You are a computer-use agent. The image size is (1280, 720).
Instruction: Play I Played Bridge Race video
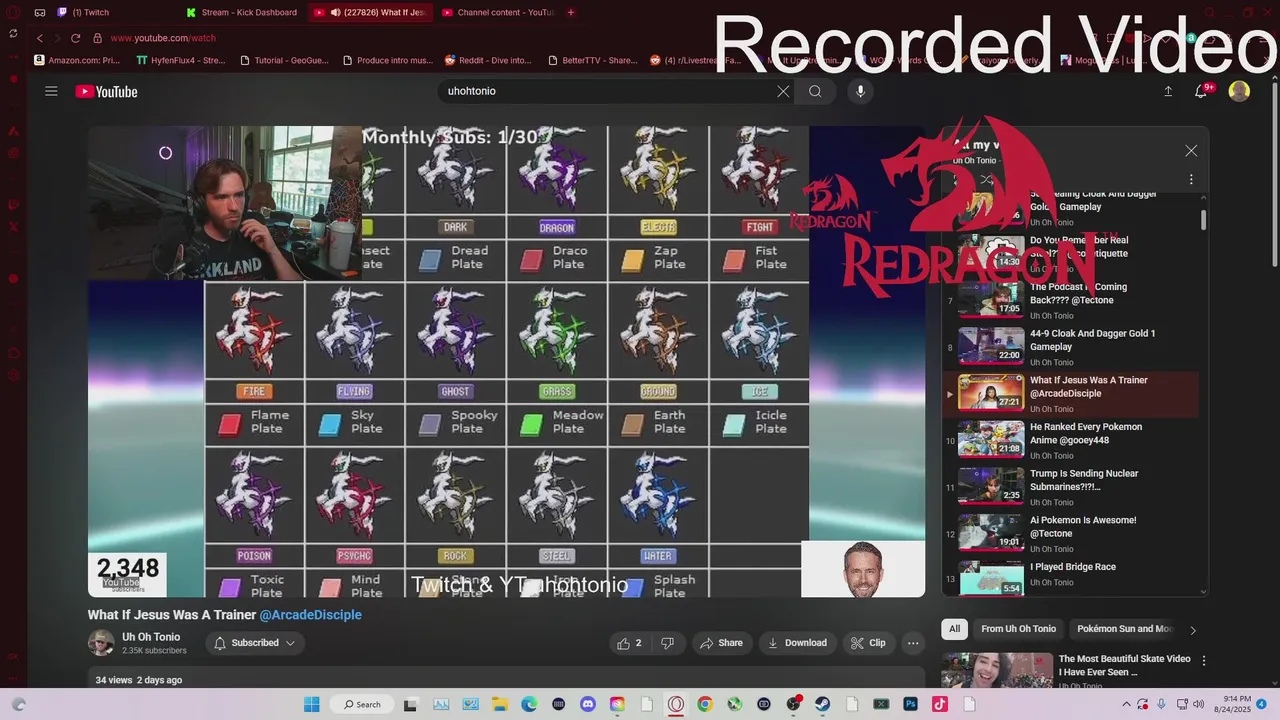tap(1072, 579)
